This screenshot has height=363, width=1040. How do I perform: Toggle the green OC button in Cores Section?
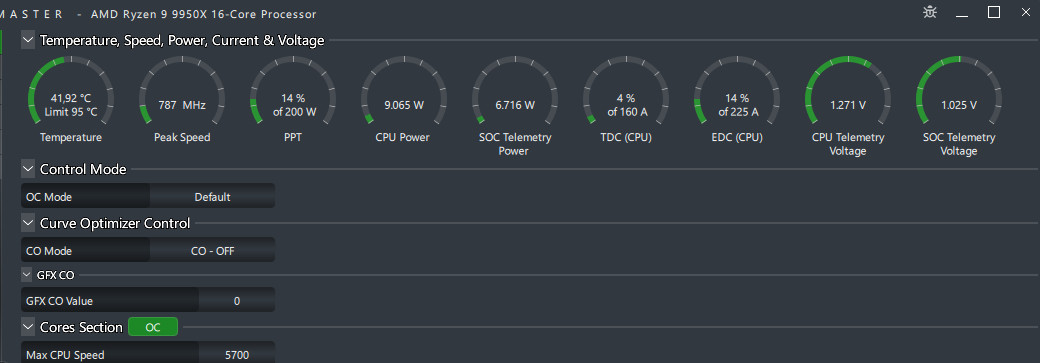pyautogui.click(x=153, y=327)
